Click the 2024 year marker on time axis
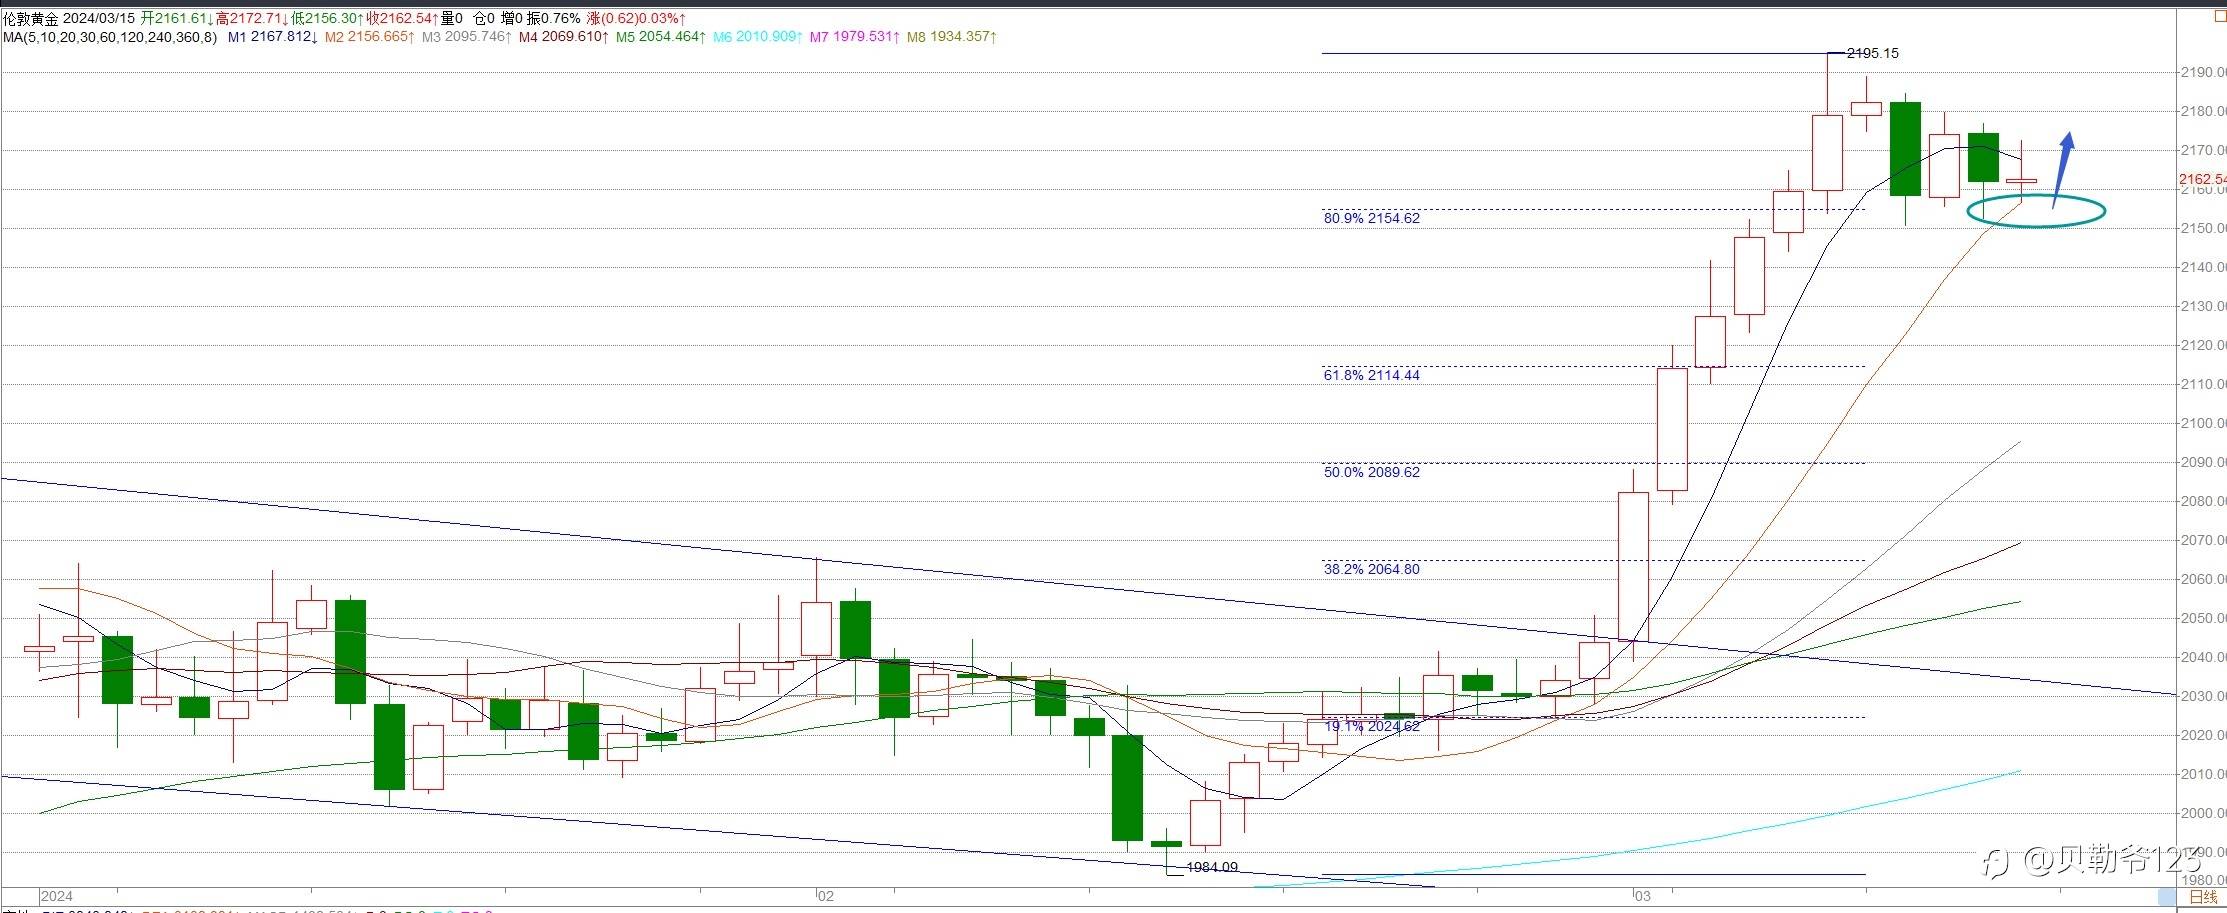The image size is (2227, 913). point(57,897)
